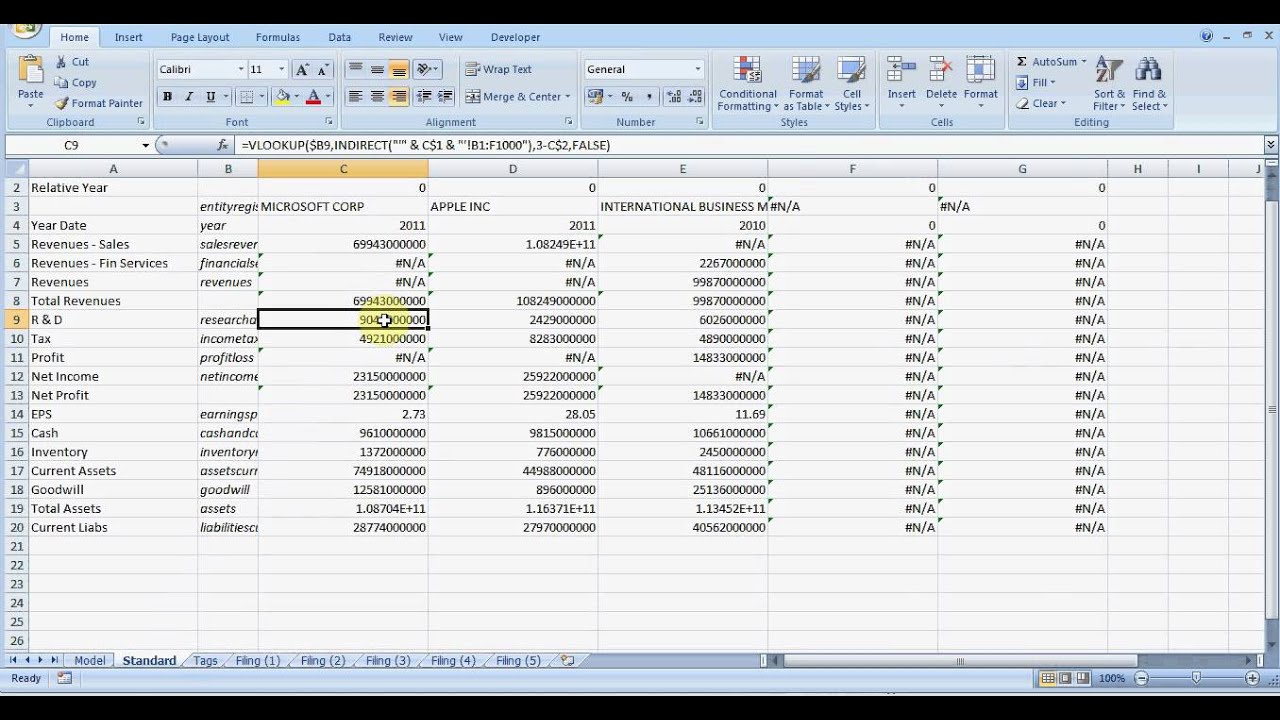Open the Excel Help question icon
Image resolution: width=1280 pixels, height=720 pixels.
(x=1207, y=36)
